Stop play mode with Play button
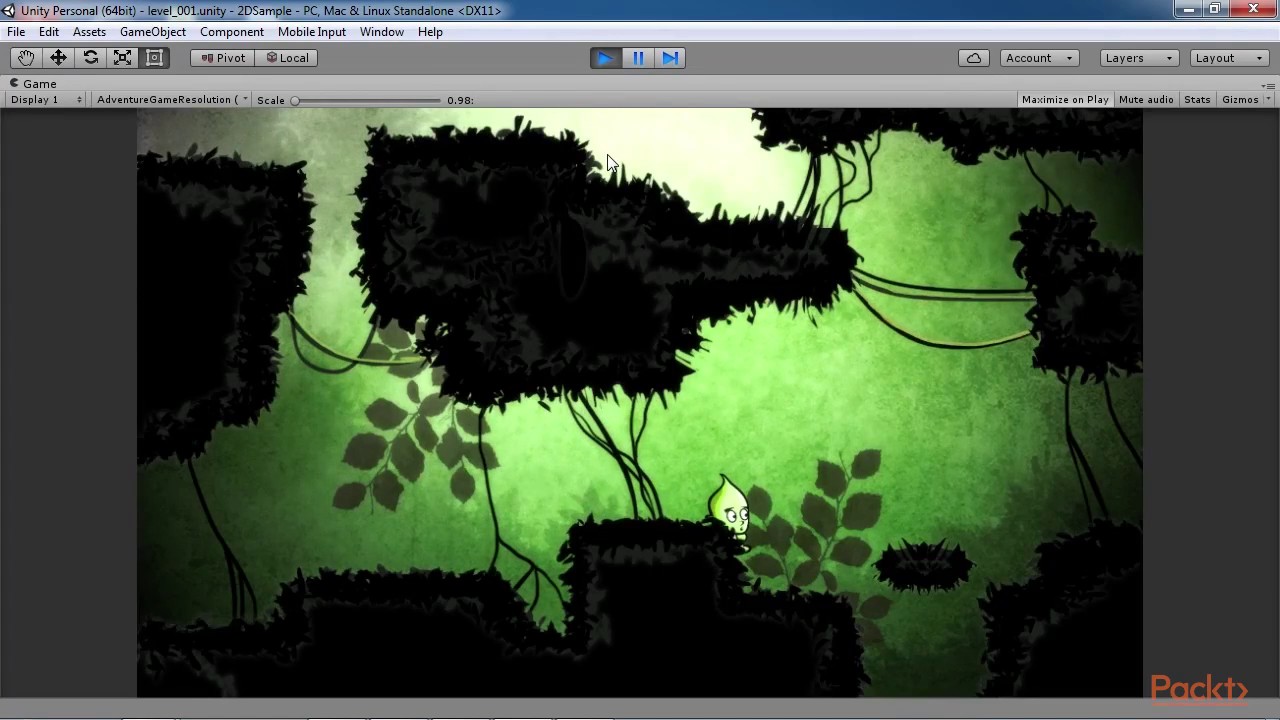This screenshot has height=720, width=1280. pyautogui.click(x=605, y=58)
